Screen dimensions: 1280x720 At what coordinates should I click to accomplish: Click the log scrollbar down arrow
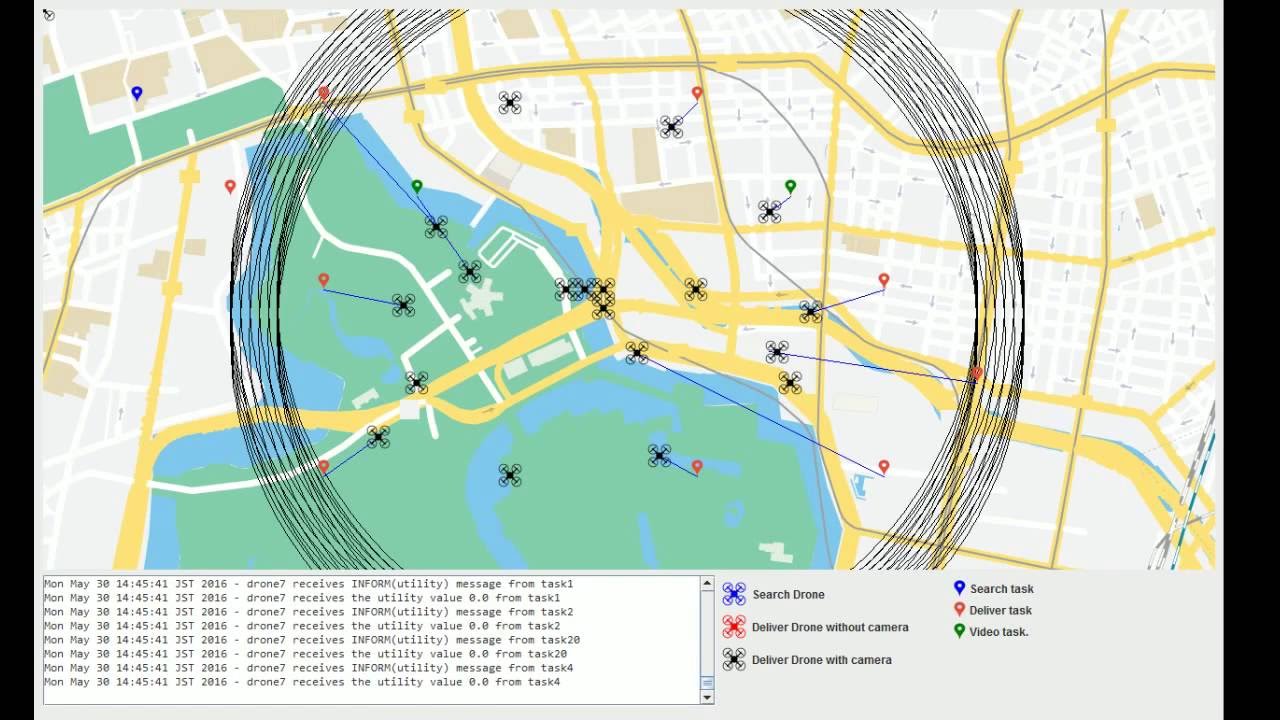click(x=707, y=697)
